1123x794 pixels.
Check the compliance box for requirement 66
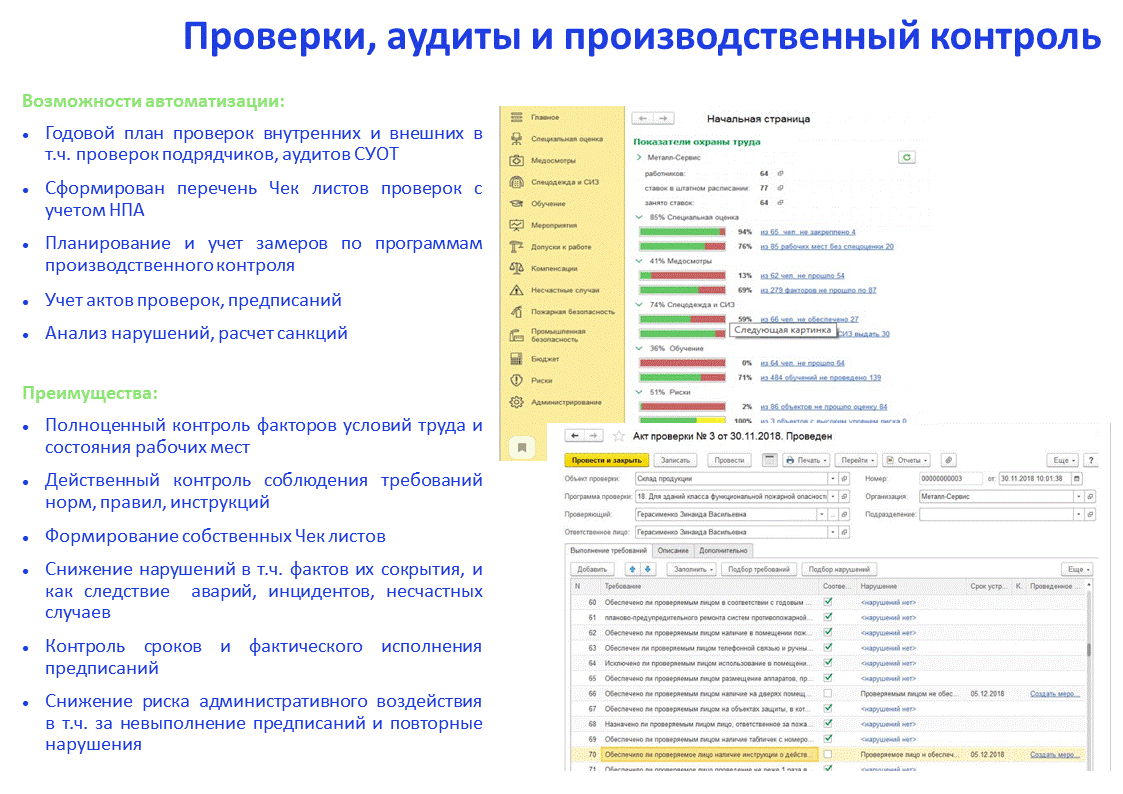[828, 693]
